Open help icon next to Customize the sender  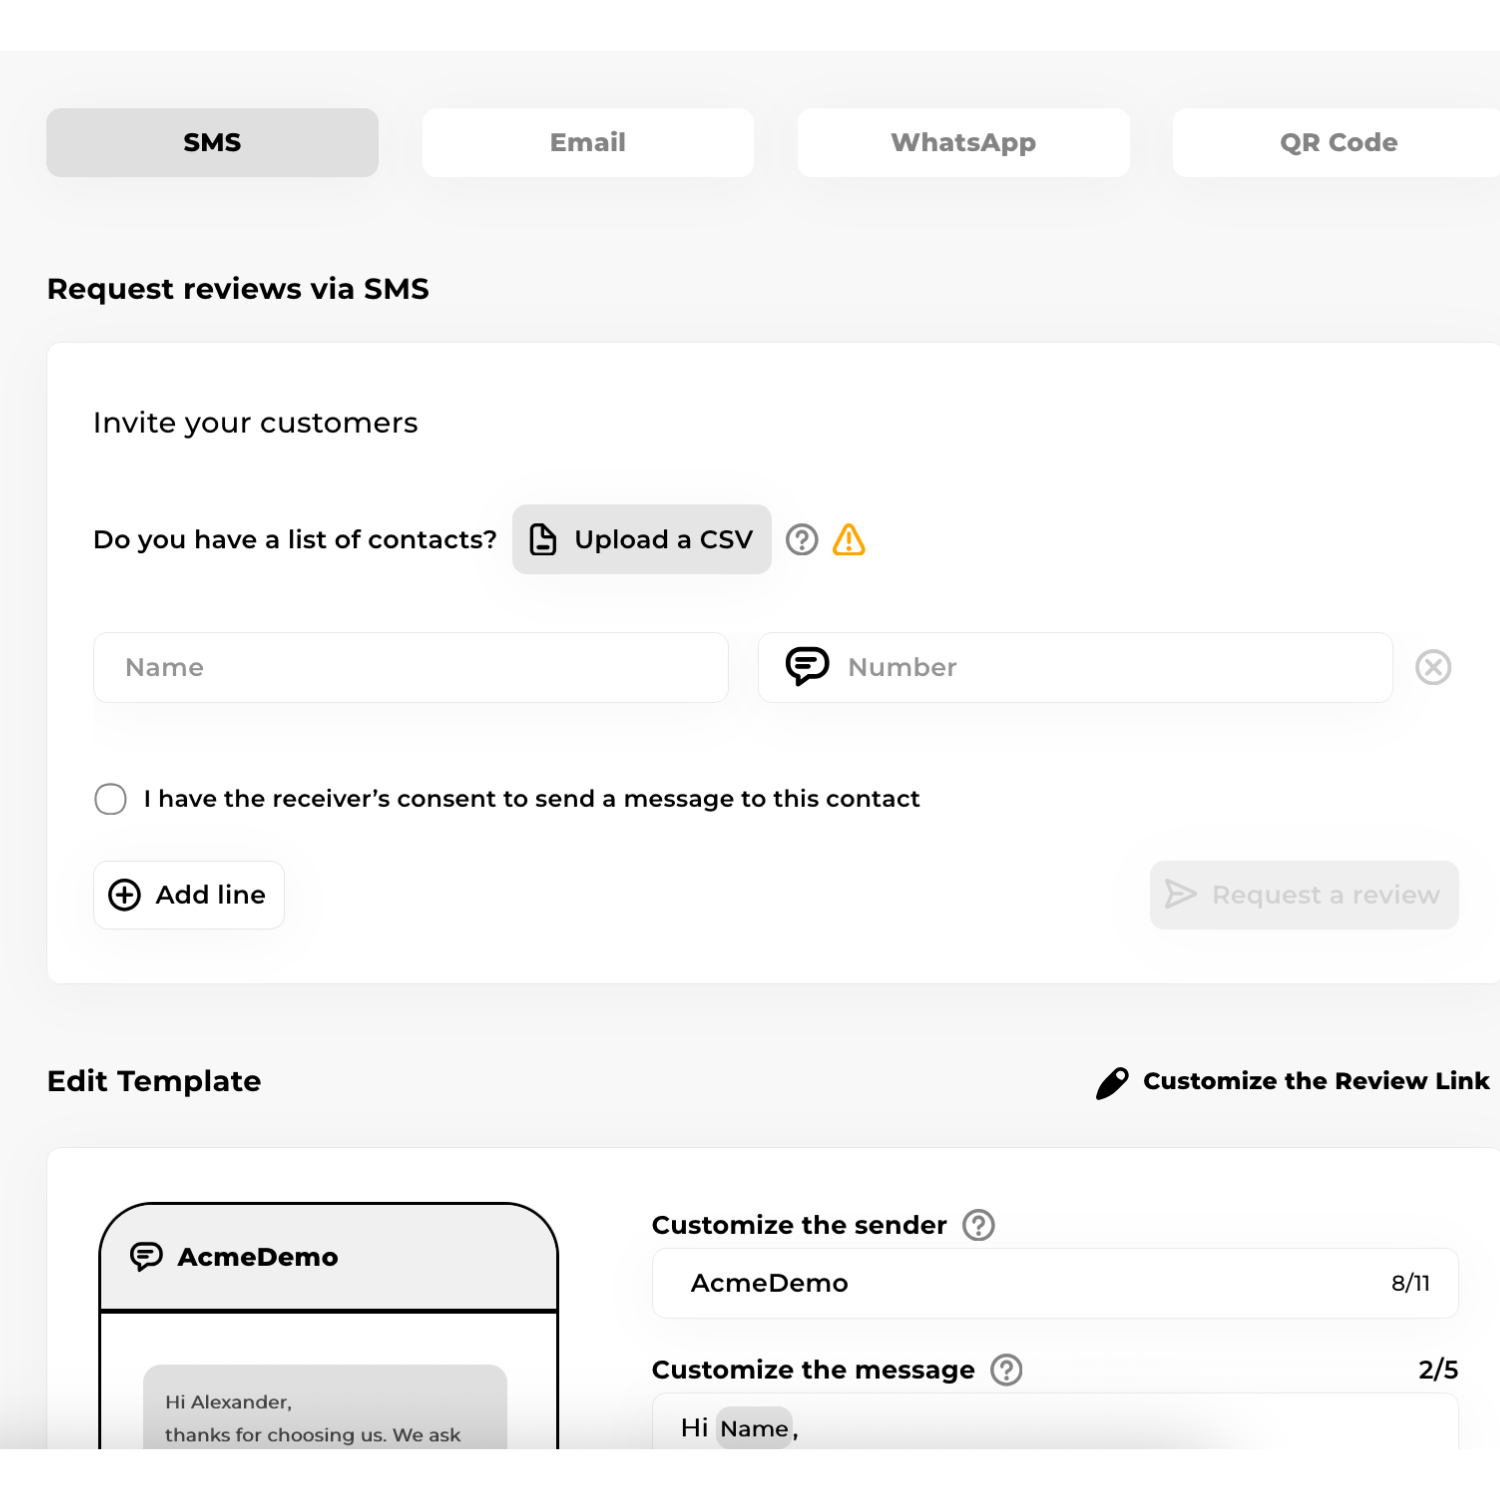click(978, 1225)
